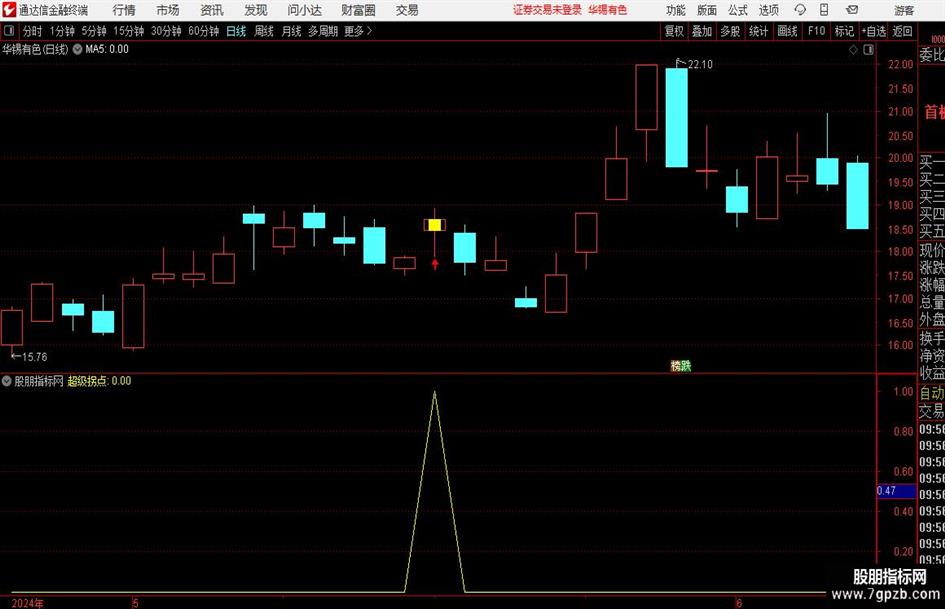Viewport: 945px width, 609px height.
Task: Click the 通达信 red logo icon
Action: coord(9,10)
